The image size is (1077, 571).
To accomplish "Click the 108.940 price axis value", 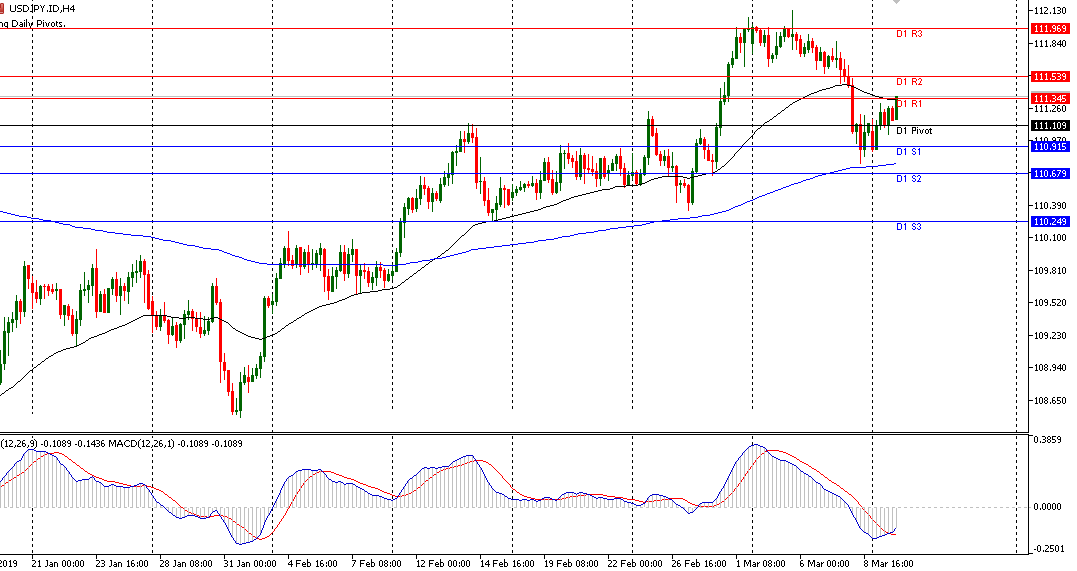I will tap(1050, 368).
